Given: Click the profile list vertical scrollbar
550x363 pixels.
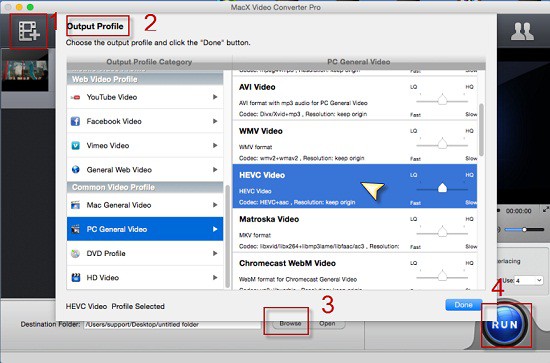Looking at the screenshot, I should pyautogui.click(x=481, y=130).
